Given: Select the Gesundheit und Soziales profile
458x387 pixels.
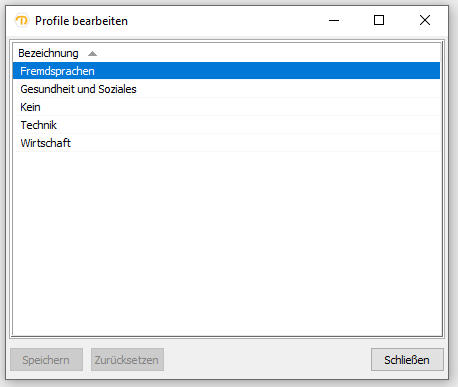Looking at the screenshot, I should [x=226, y=89].
